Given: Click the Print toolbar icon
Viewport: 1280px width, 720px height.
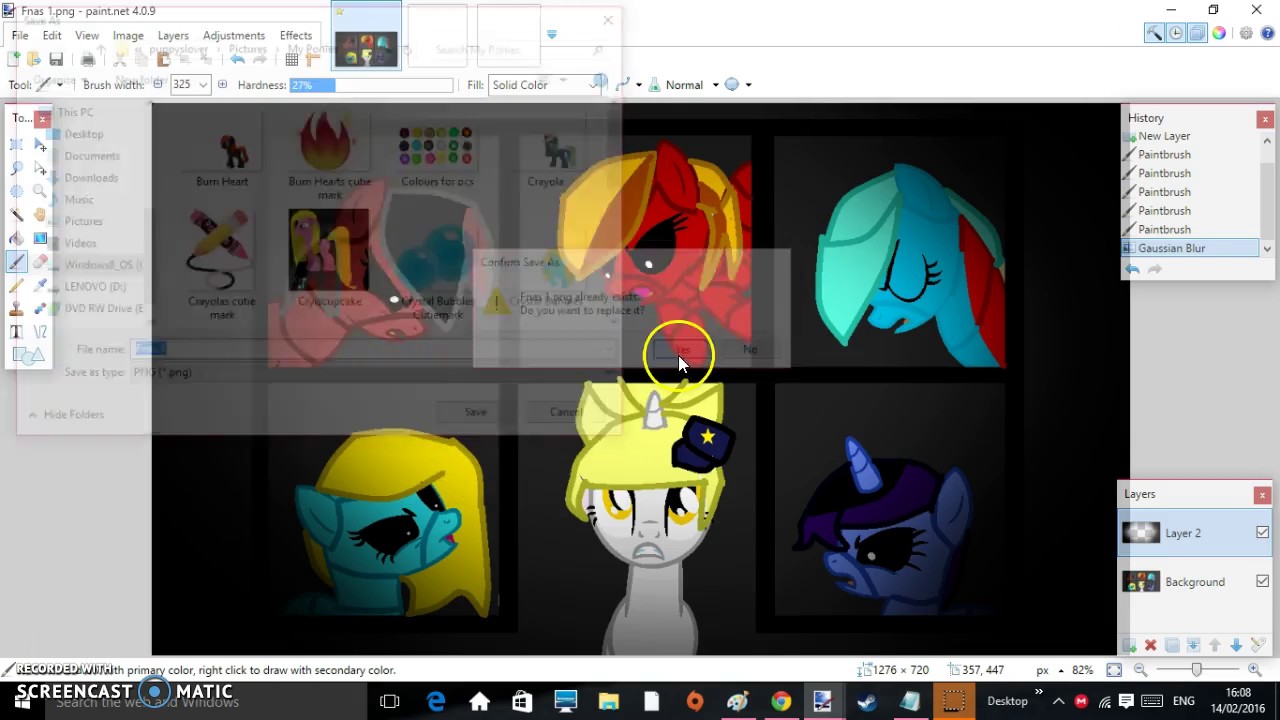Looking at the screenshot, I should [x=88, y=60].
